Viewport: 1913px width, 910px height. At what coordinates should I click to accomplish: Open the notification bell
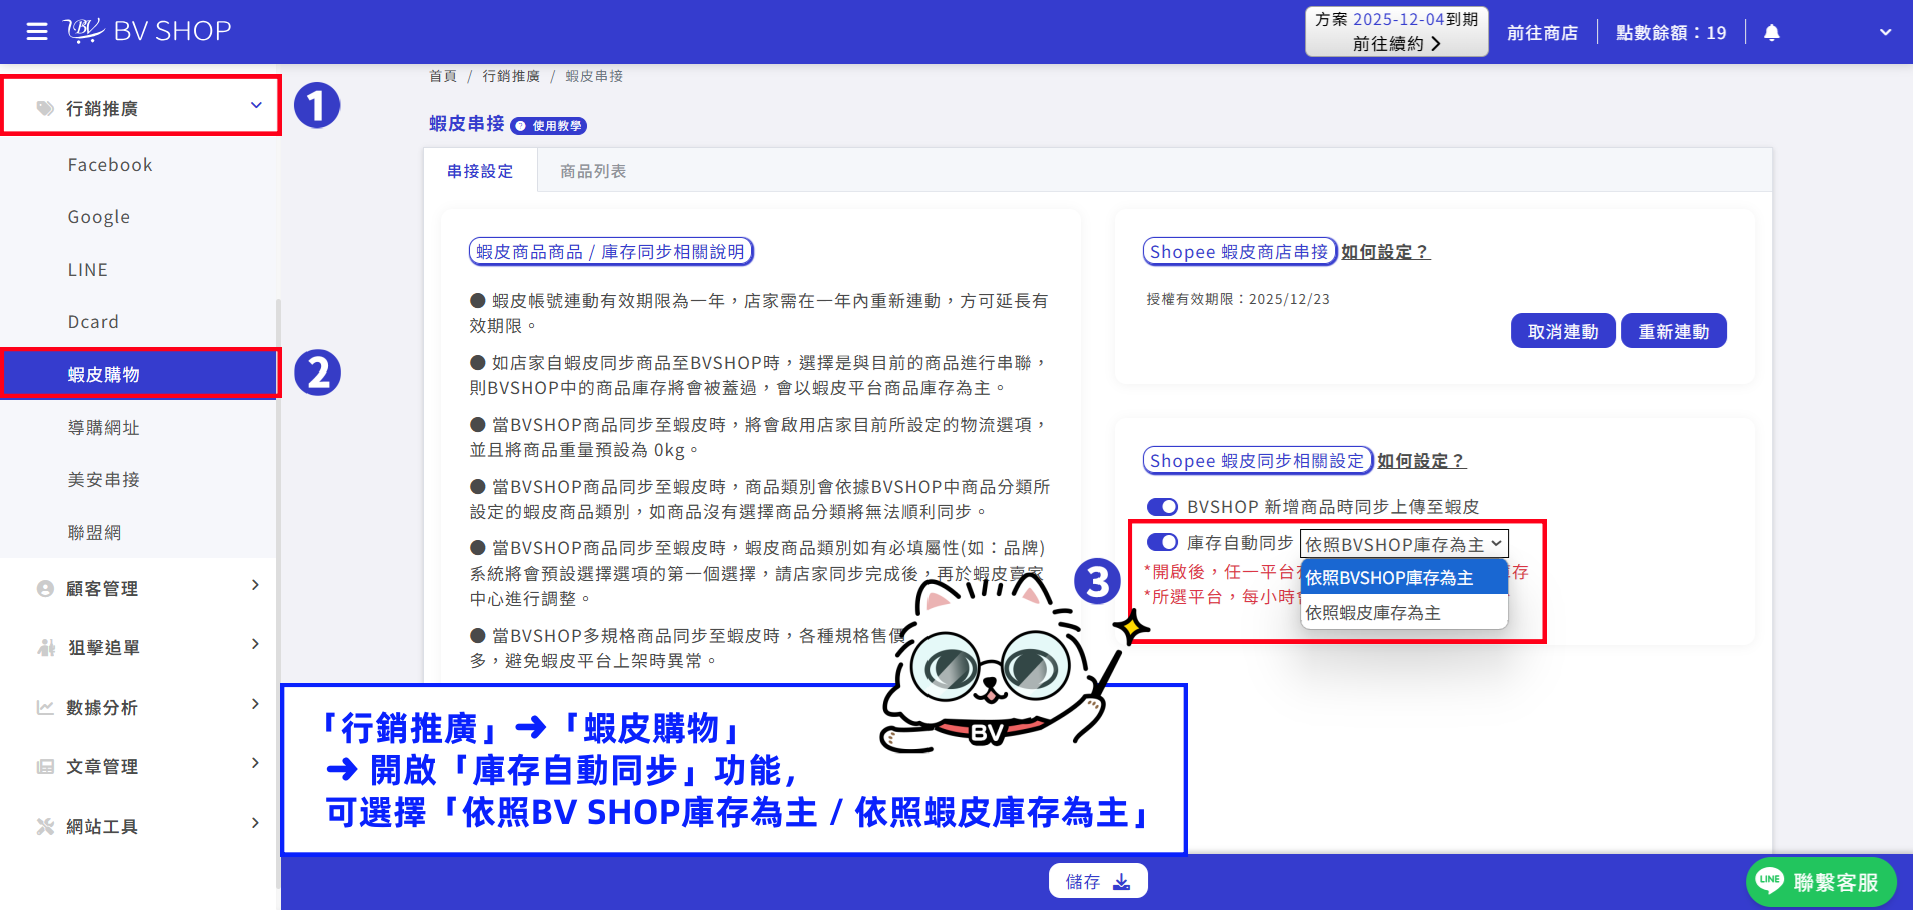click(1772, 32)
